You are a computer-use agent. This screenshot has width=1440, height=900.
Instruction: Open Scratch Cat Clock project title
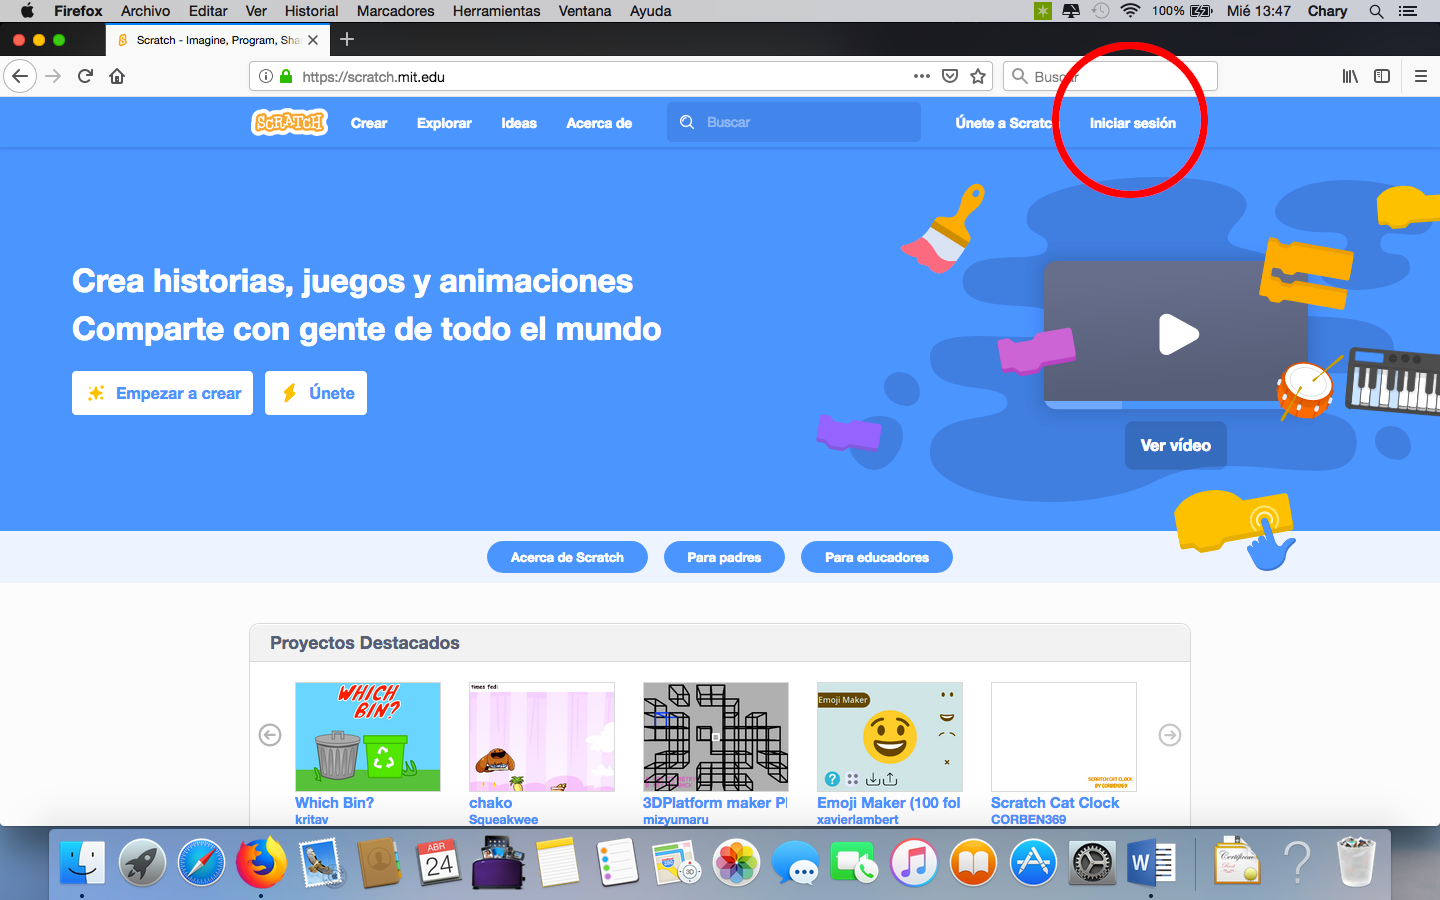1055,803
